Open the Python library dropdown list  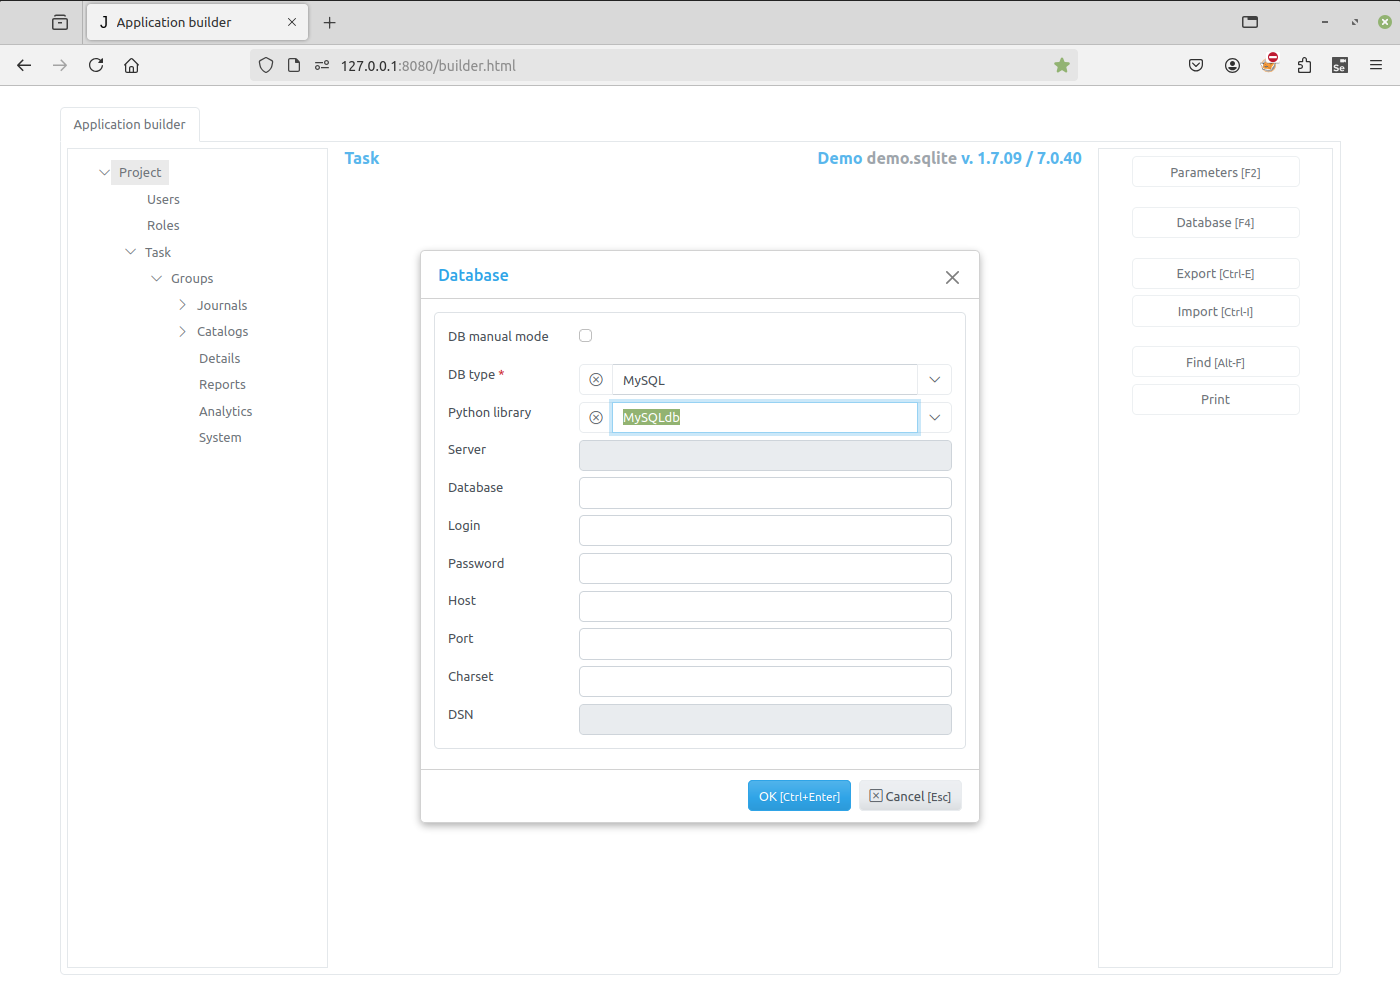934,418
